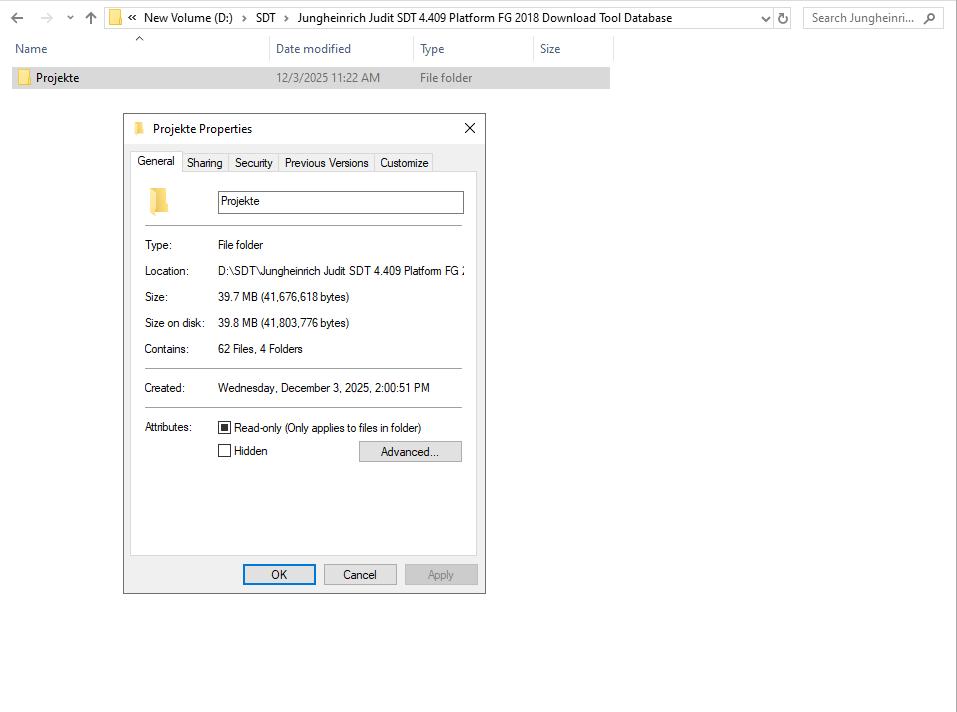Sort files by Date modified column
The width and height of the screenshot is (957, 712).
click(x=311, y=48)
